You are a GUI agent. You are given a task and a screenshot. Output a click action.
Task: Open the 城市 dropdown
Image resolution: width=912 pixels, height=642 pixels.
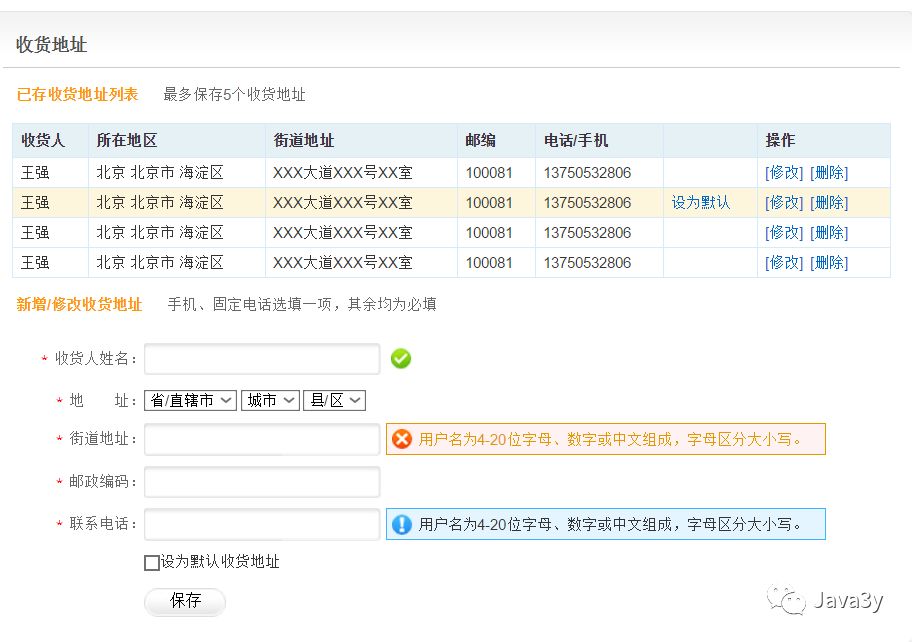click(270, 400)
